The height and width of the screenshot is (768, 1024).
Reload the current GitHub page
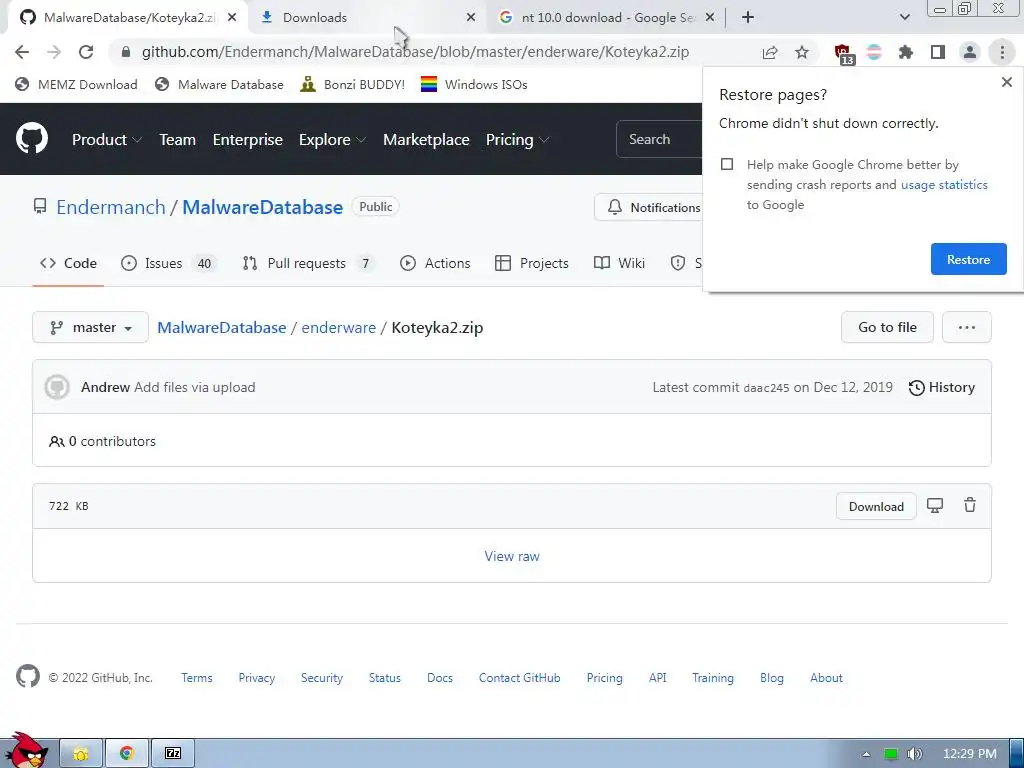(x=86, y=52)
